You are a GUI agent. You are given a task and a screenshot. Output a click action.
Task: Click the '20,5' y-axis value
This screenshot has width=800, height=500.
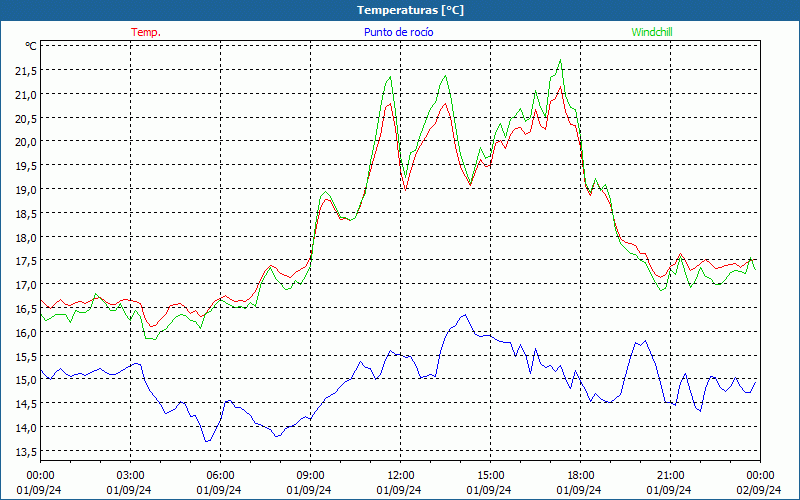(26, 119)
